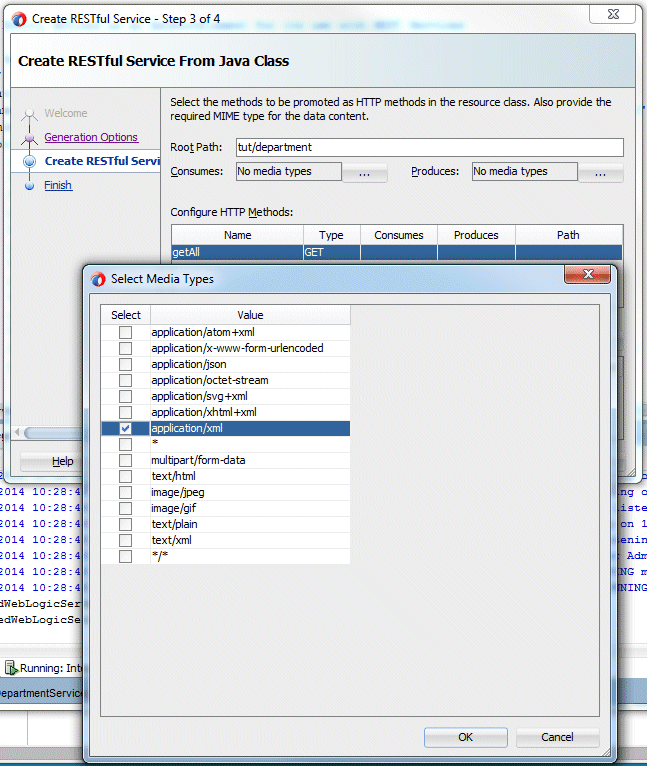Click the Select Media Types title icon
The image size is (647, 766).
point(98,279)
